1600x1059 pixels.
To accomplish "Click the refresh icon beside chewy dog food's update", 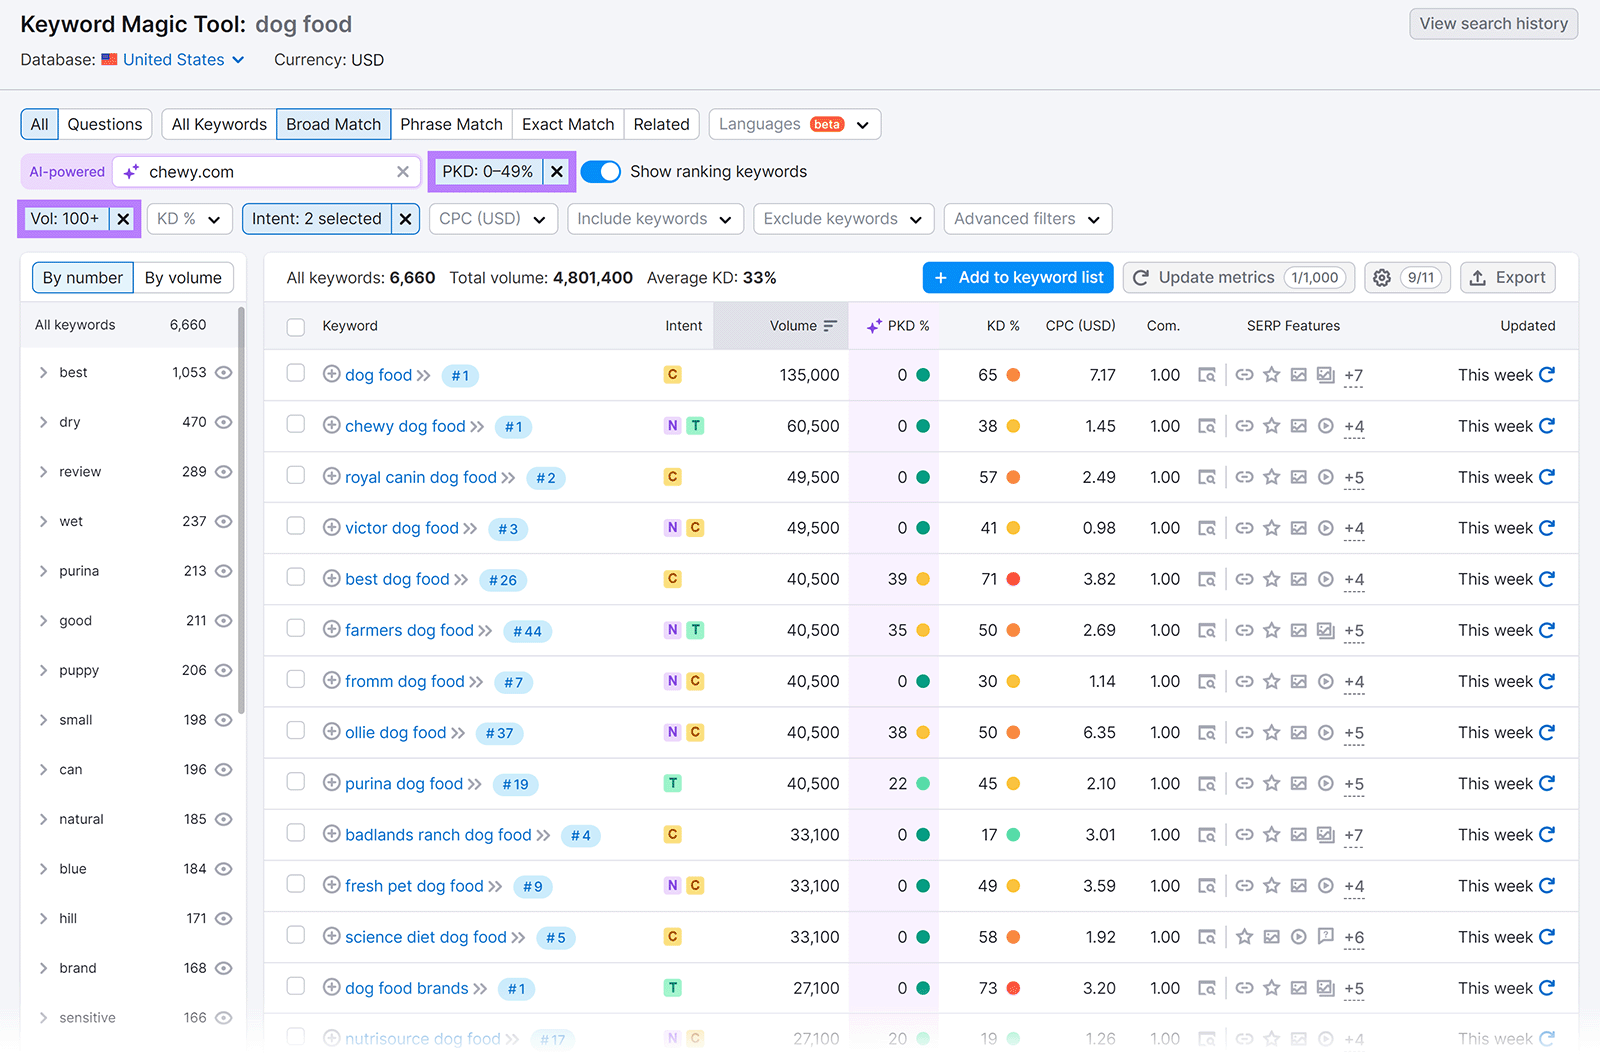I will (x=1547, y=426).
